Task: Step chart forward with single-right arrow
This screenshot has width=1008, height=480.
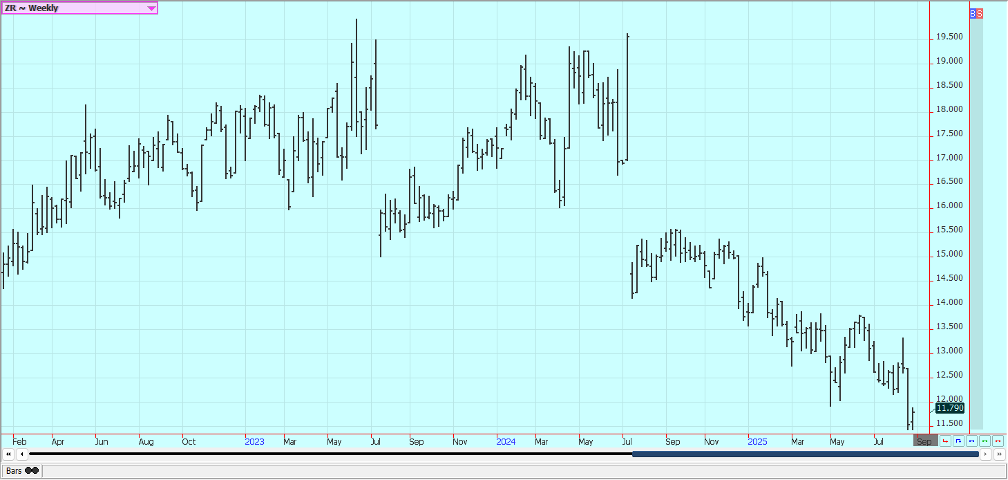Action: [986, 454]
